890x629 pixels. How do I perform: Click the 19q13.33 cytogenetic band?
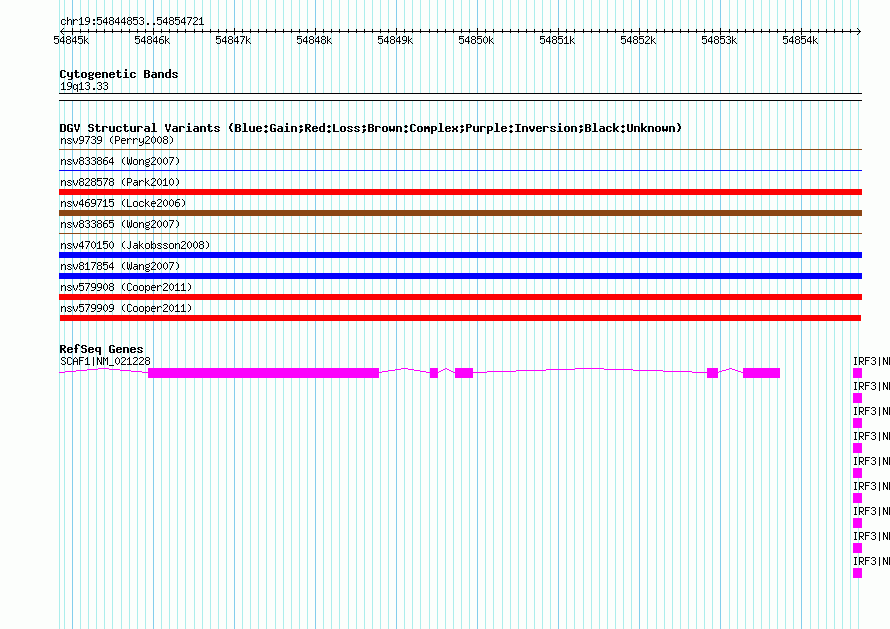tap(84, 86)
